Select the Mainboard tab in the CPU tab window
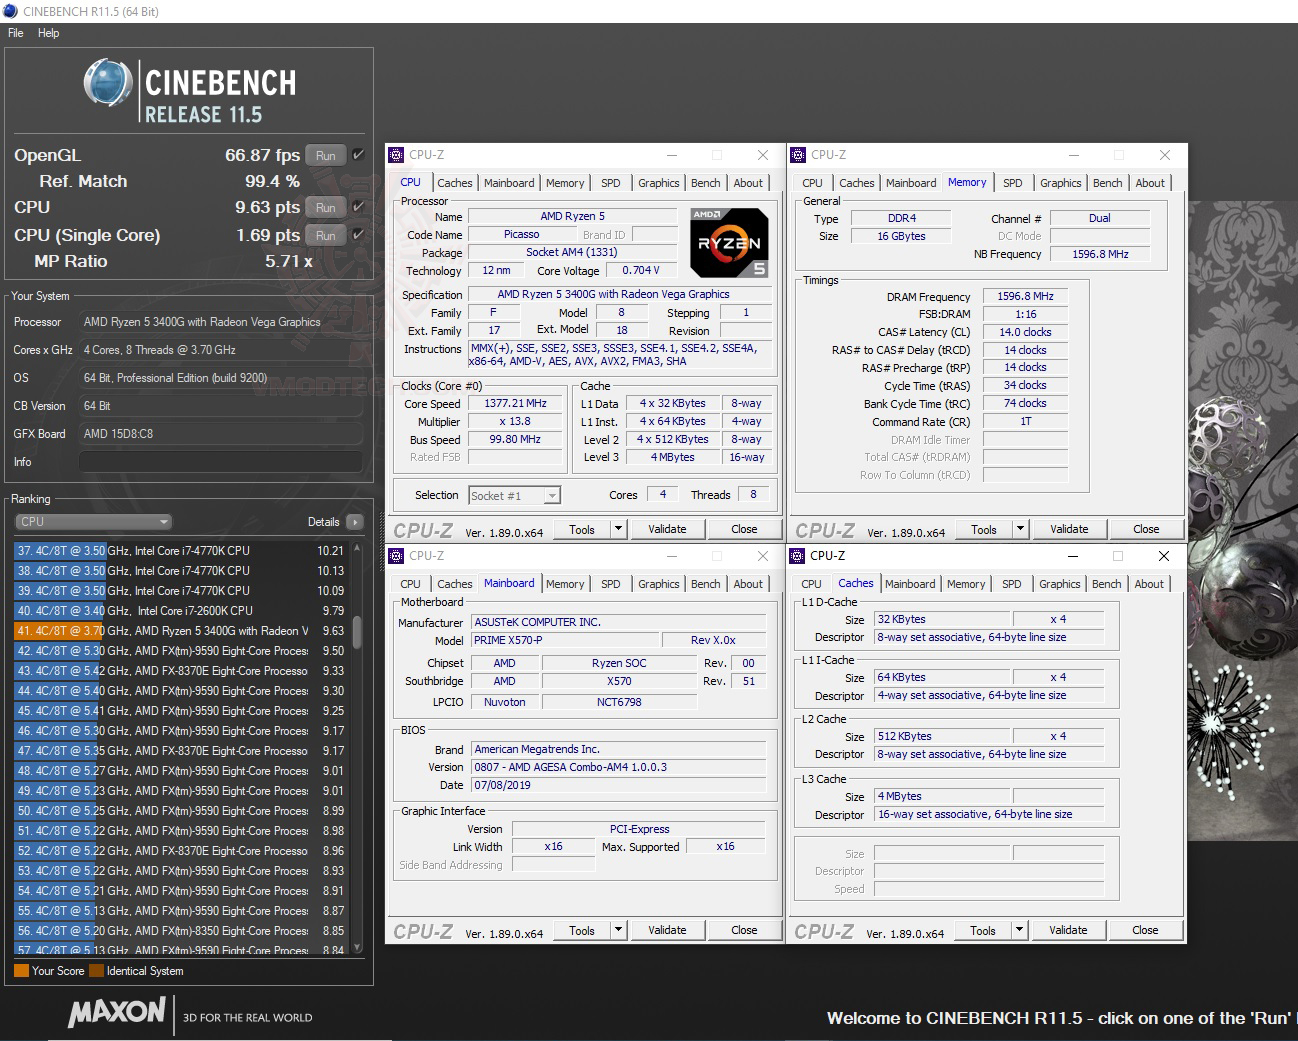 click(x=509, y=183)
